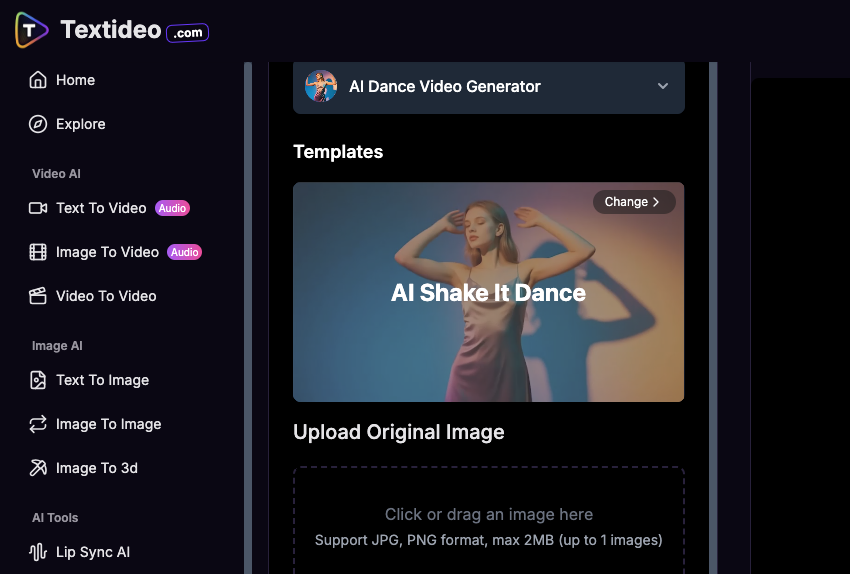Click the Textideo logo icon
Viewport: 850px width, 574px height.
click(x=31, y=30)
